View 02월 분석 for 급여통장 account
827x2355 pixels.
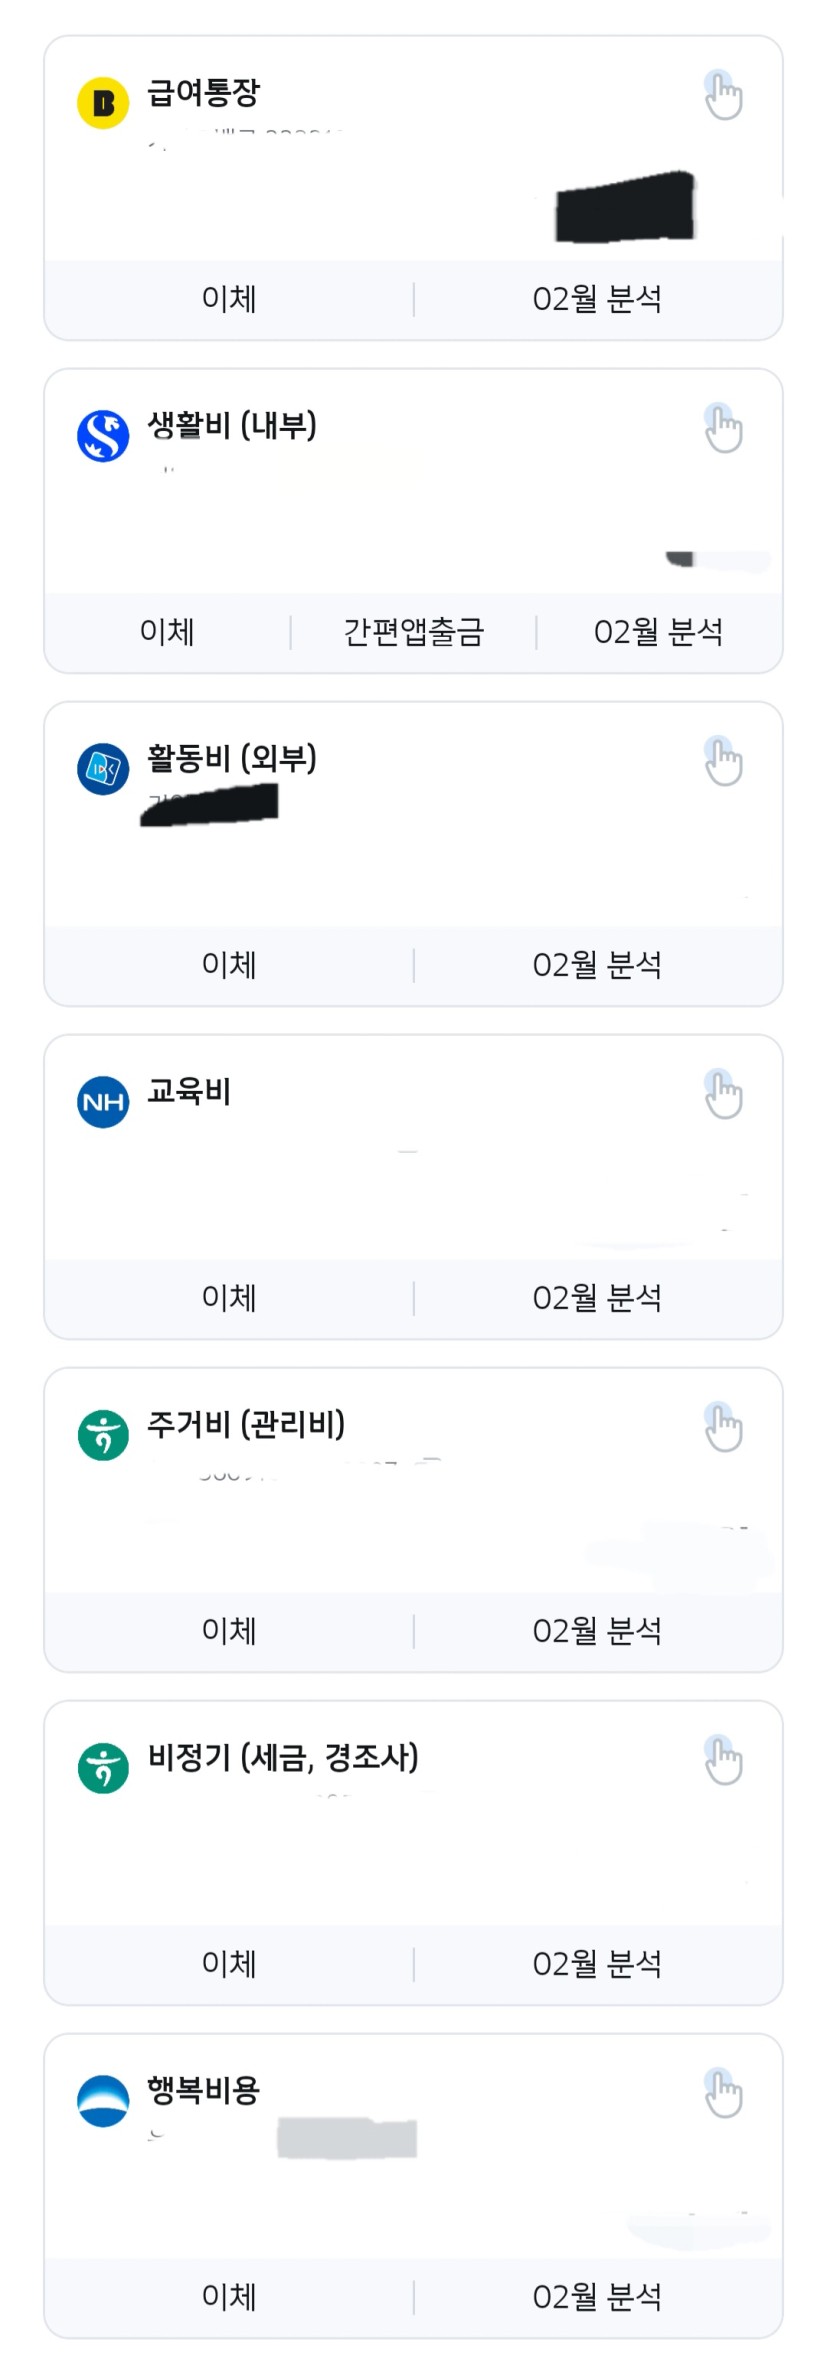(x=597, y=299)
